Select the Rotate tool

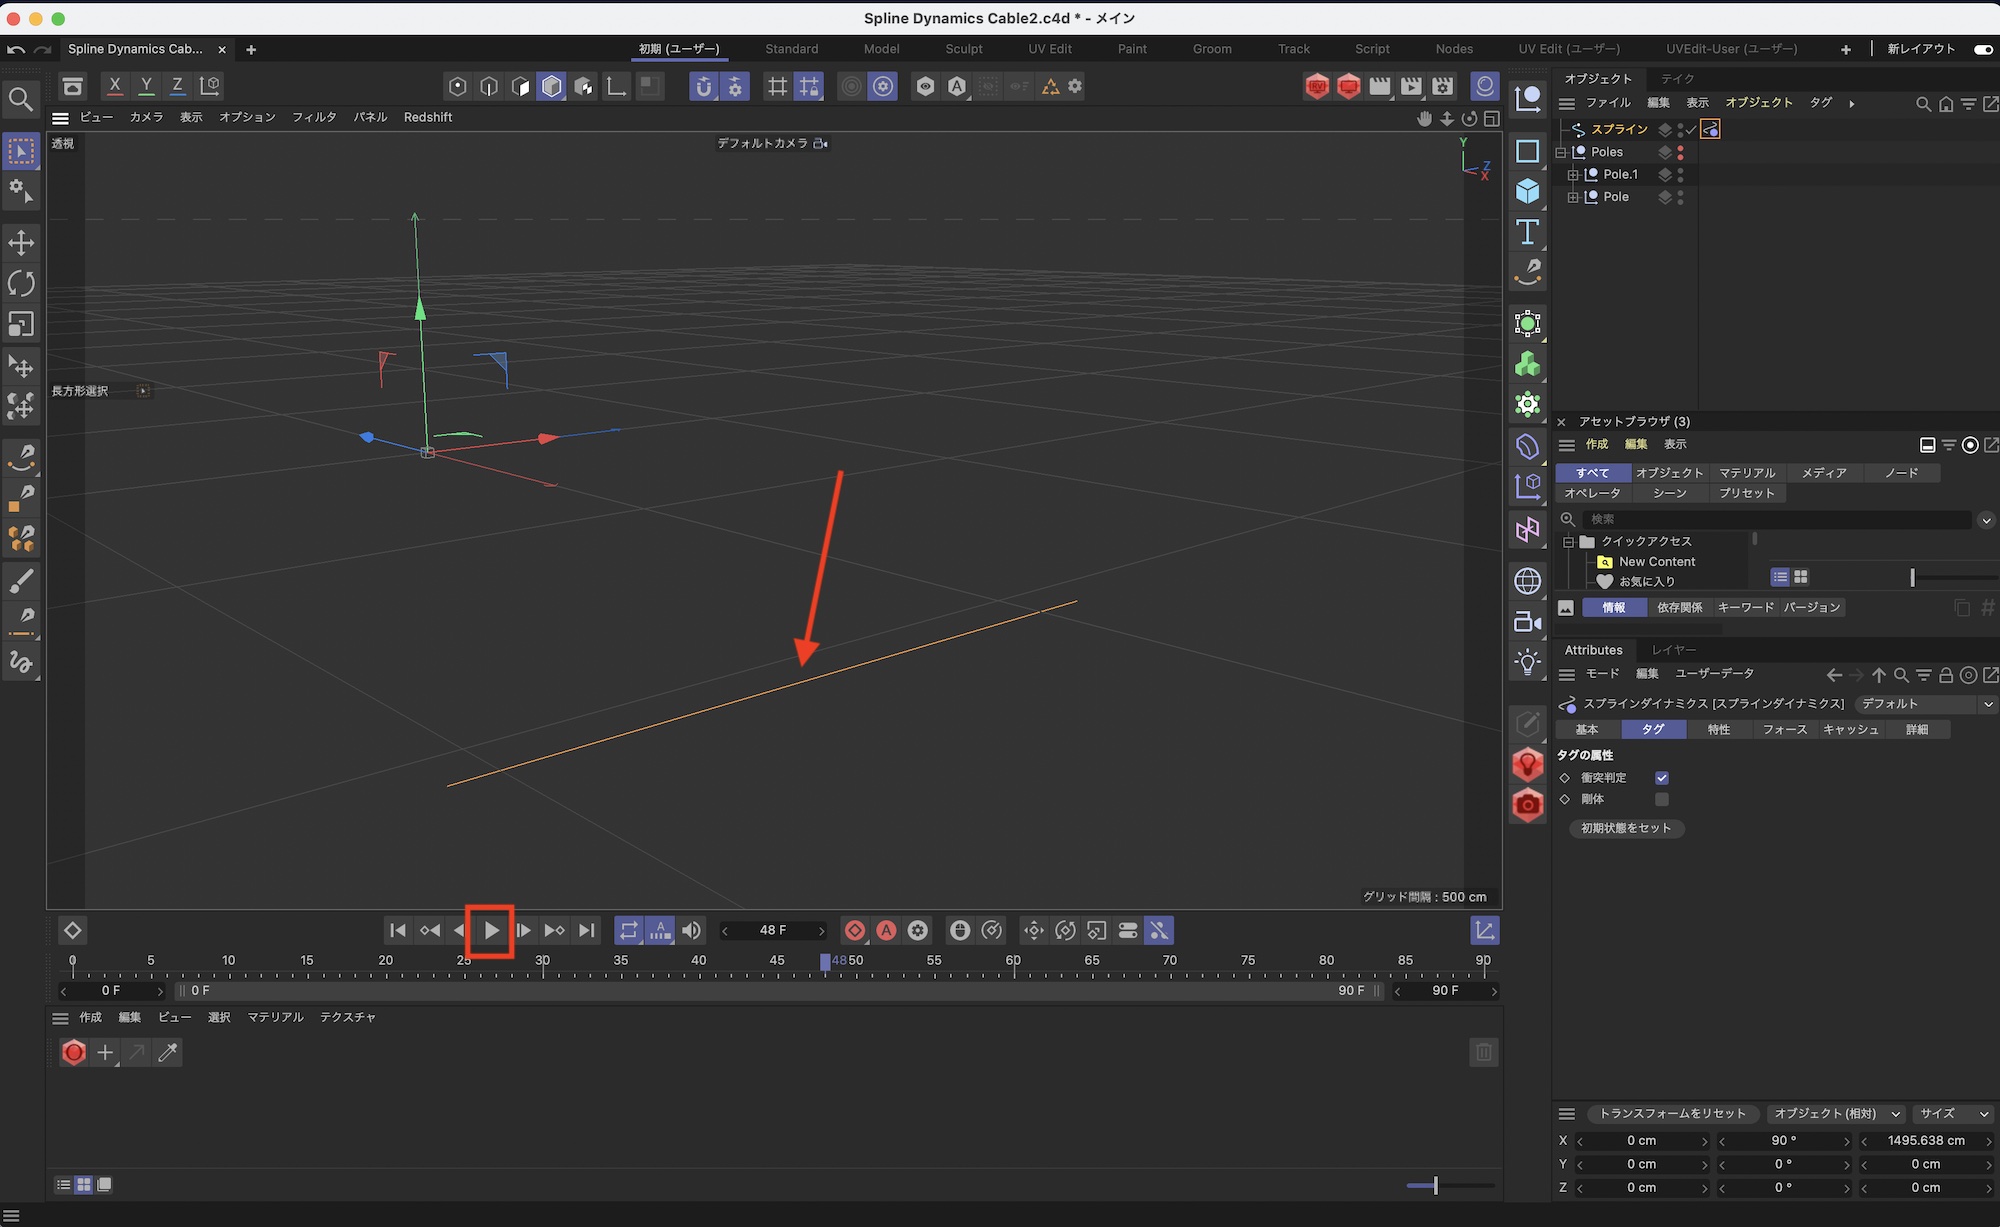pyautogui.click(x=21, y=284)
